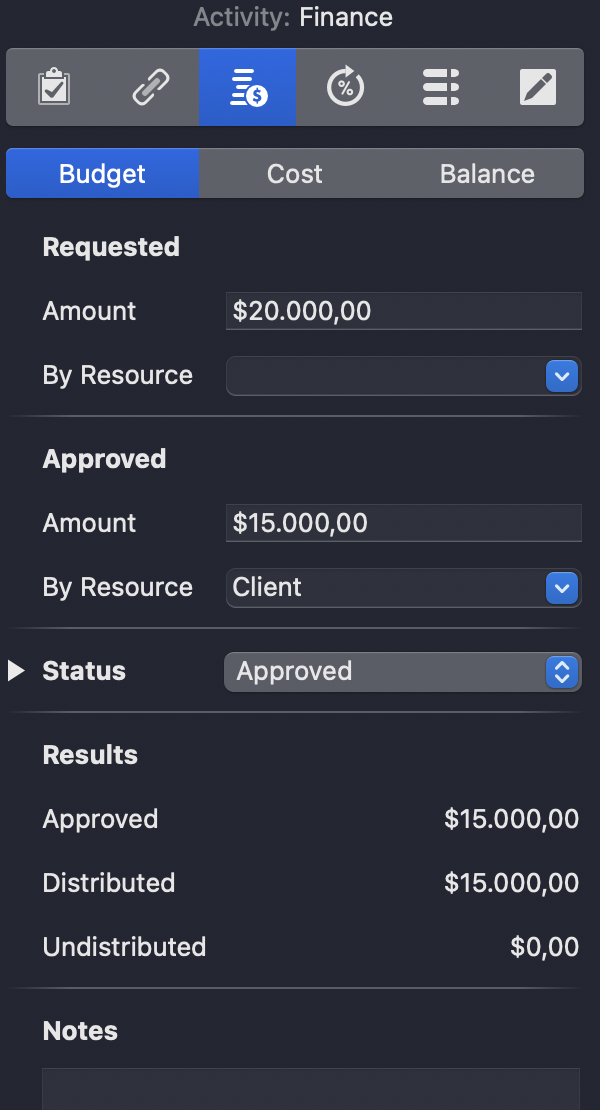
Task: Select the pencil edit inspector icon
Action: coord(537,87)
